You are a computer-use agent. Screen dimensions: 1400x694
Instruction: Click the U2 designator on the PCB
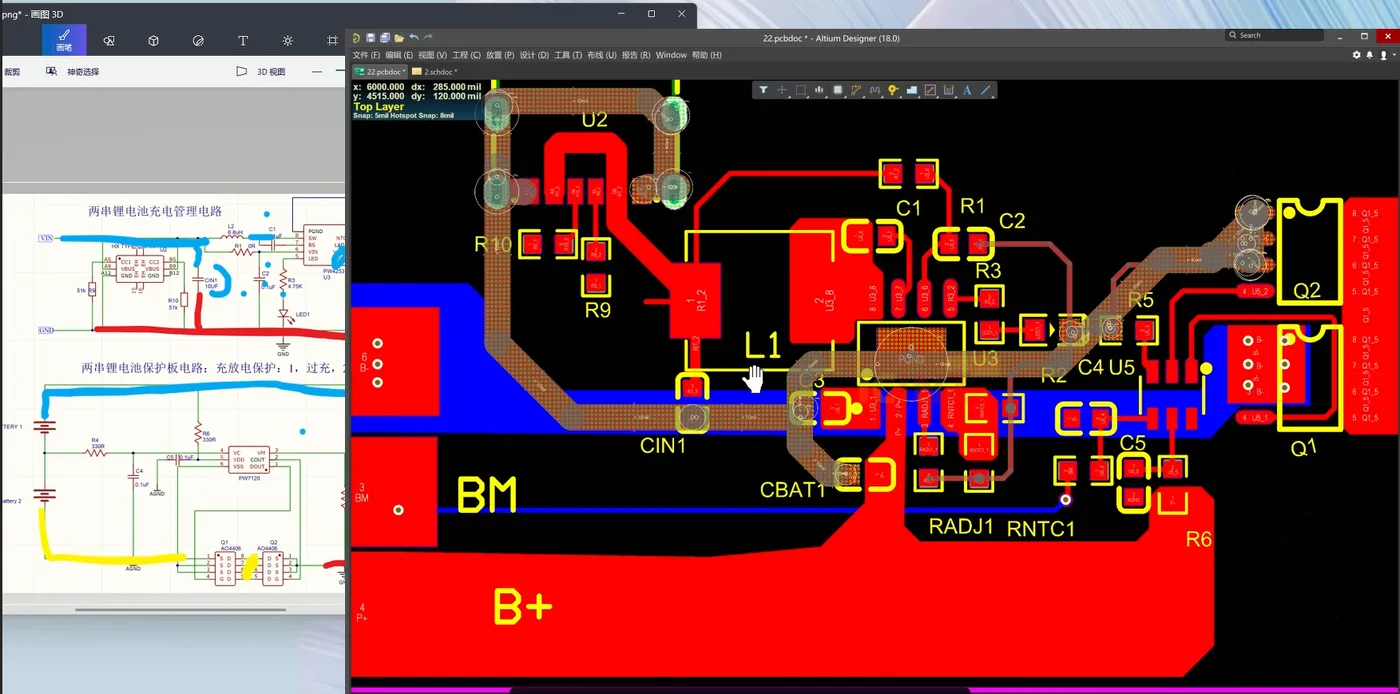point(594,119)
